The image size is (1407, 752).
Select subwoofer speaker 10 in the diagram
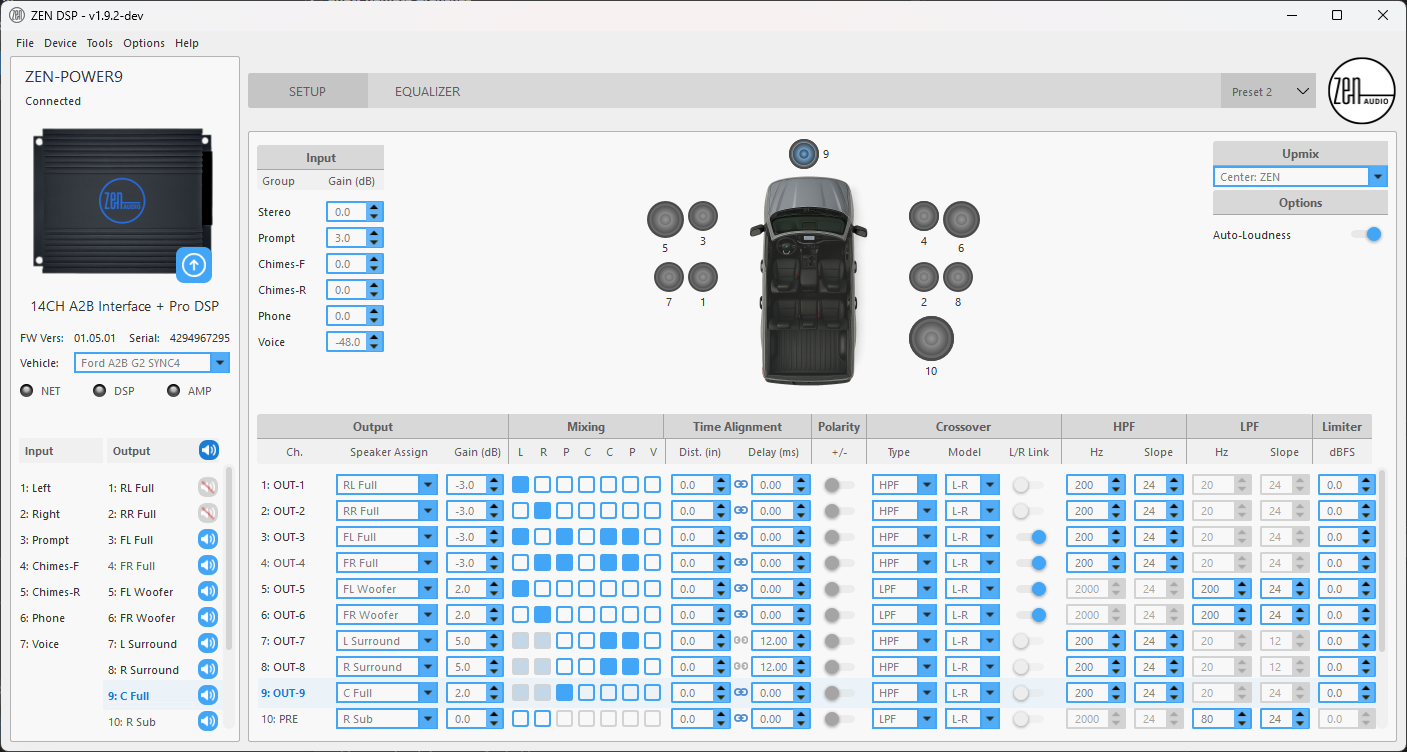pyautogui.click(x=931, y=339)
